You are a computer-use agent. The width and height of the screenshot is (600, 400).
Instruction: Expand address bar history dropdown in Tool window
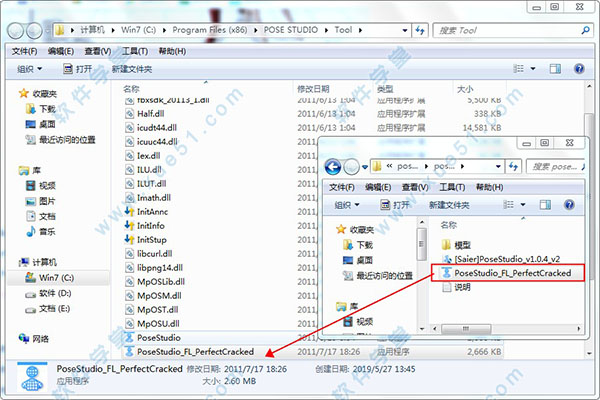[404, 30]
